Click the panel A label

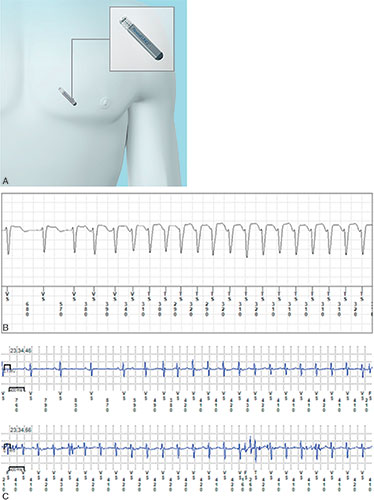[x=5, y=181]
